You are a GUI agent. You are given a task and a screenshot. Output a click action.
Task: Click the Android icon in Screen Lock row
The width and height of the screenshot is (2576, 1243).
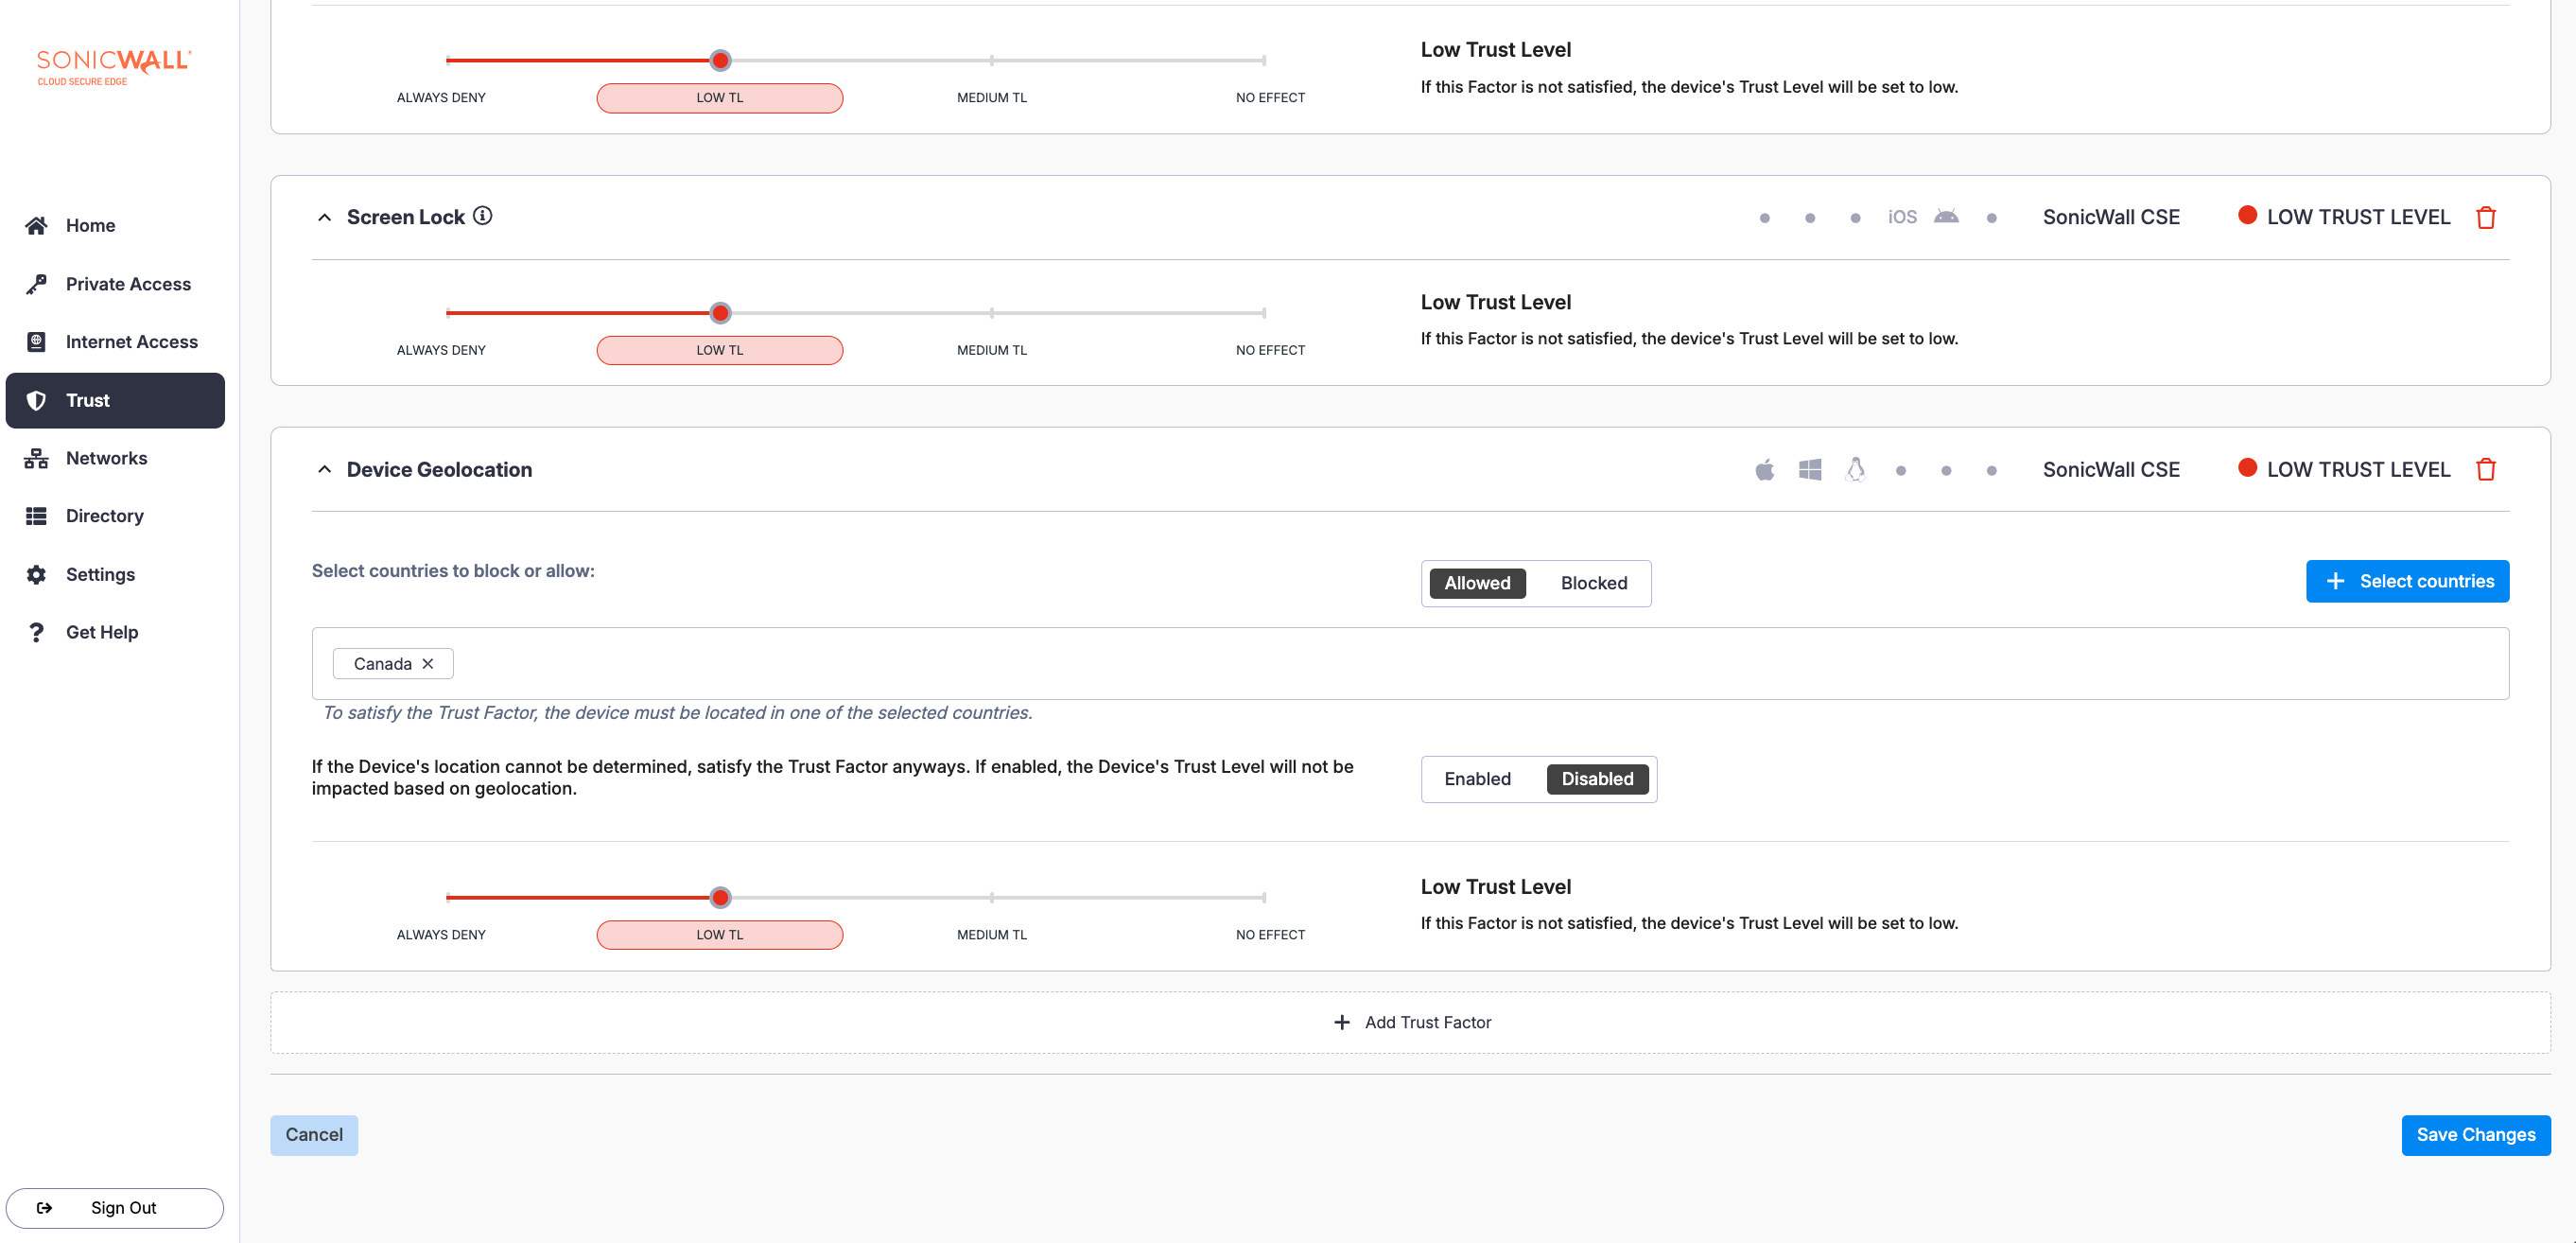click(x=1945, y=217)
